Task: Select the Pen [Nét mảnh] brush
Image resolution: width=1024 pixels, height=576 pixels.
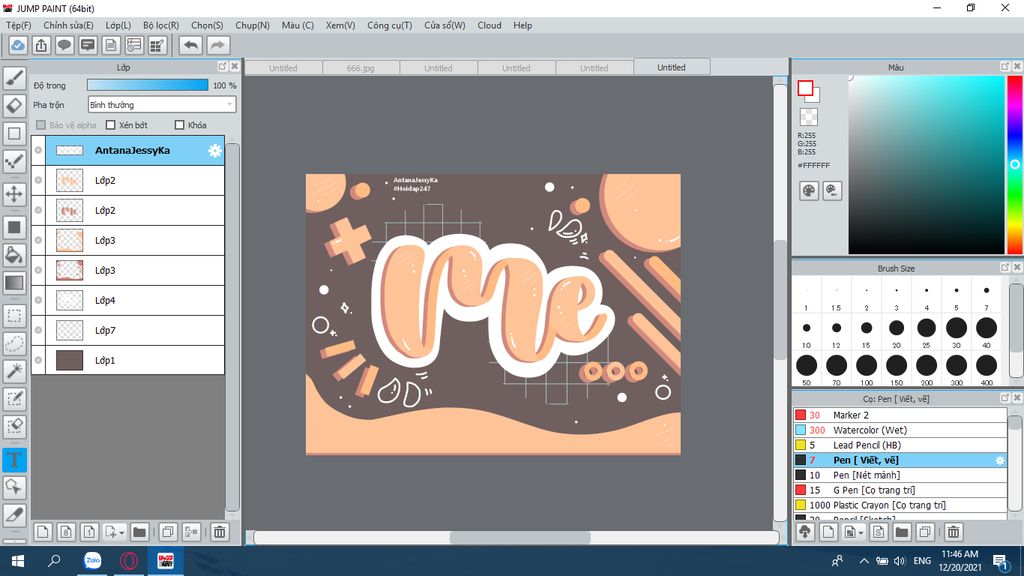Action: [x=900, y=475]
